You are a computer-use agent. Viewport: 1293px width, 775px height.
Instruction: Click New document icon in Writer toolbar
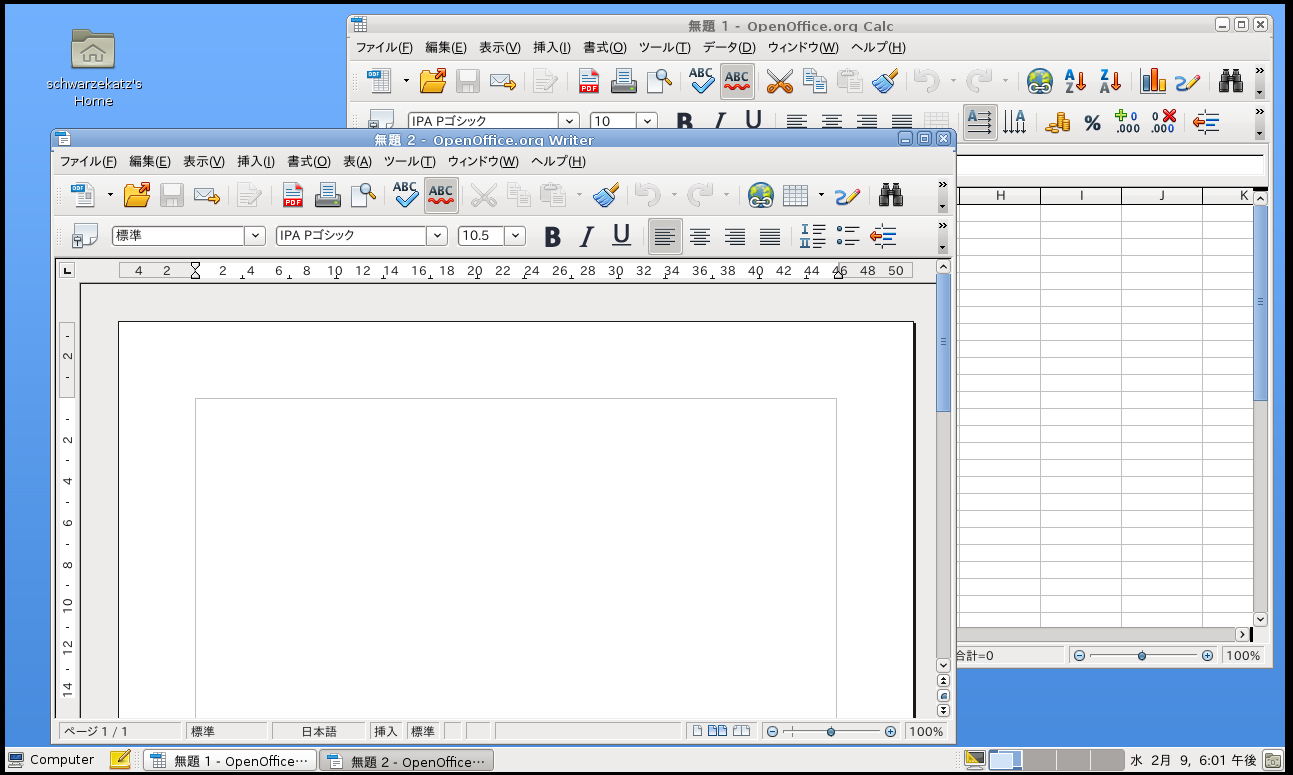[82, 194]
